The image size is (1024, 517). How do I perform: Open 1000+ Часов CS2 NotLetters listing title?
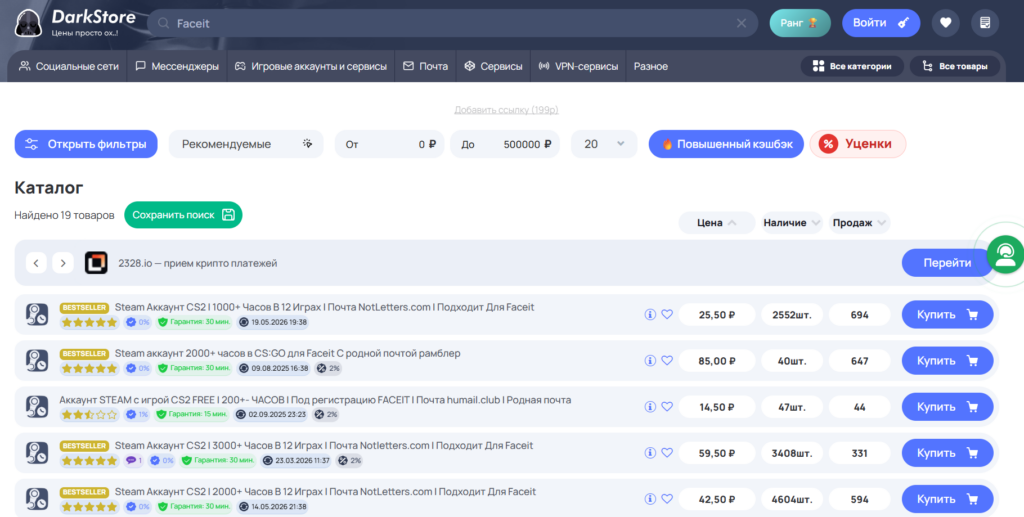[x=325, y=307]
